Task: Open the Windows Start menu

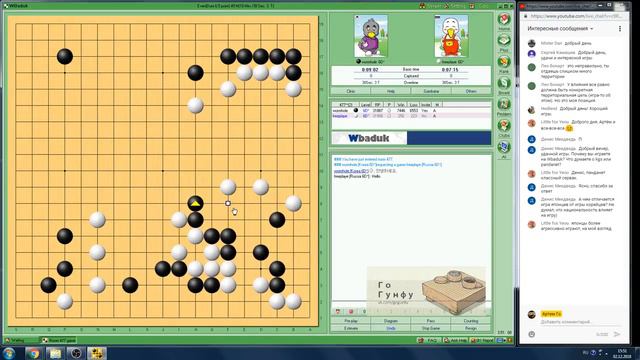Action: click(9, 353)
